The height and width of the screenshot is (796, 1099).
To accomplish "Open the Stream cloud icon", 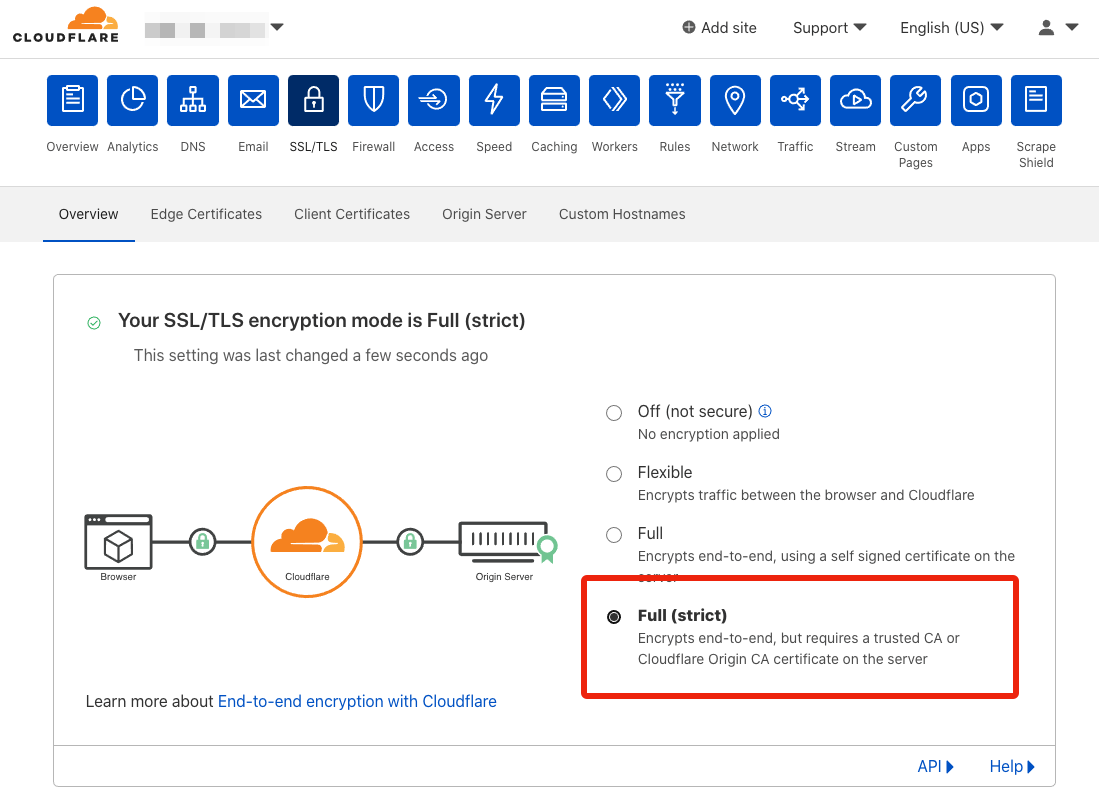I will tap(855, 100).
